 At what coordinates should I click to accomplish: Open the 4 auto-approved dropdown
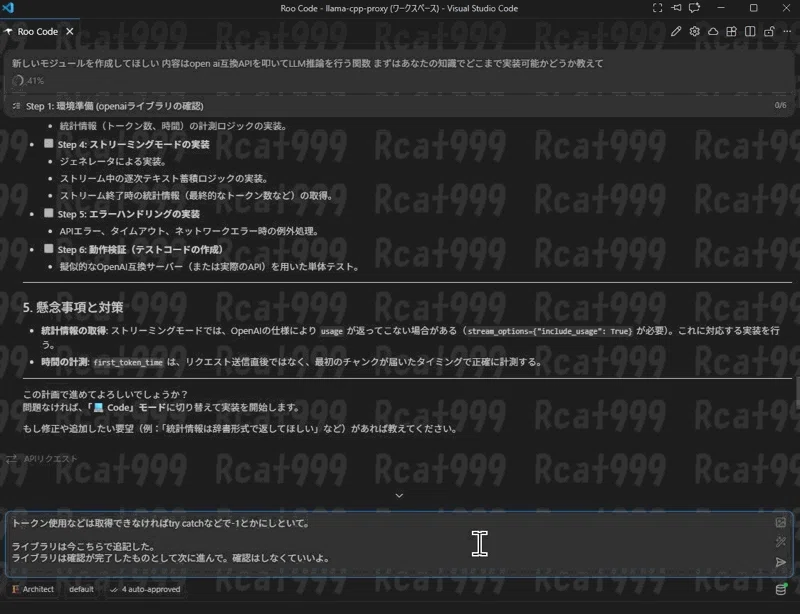pyautogui.click(x=145, y=589)
